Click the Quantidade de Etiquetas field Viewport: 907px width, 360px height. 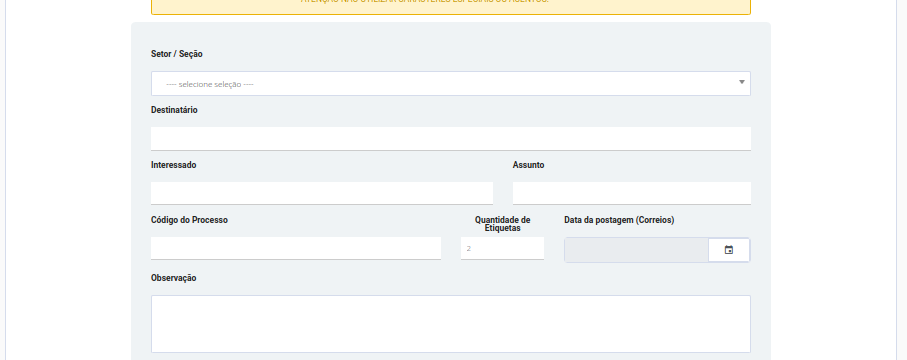click(502, 248)
